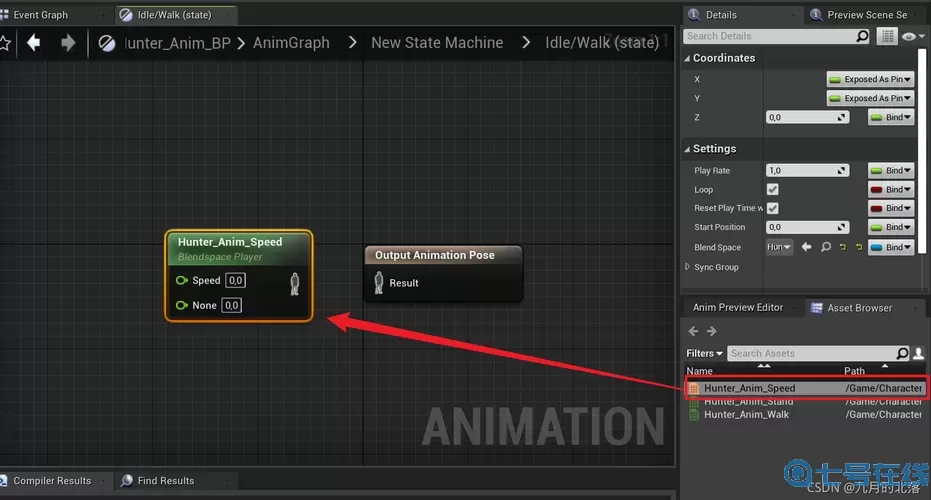The height and width of the screenshot is (500, 931).
Task: Collapse the Settings section
Action: tap(688, 149)
